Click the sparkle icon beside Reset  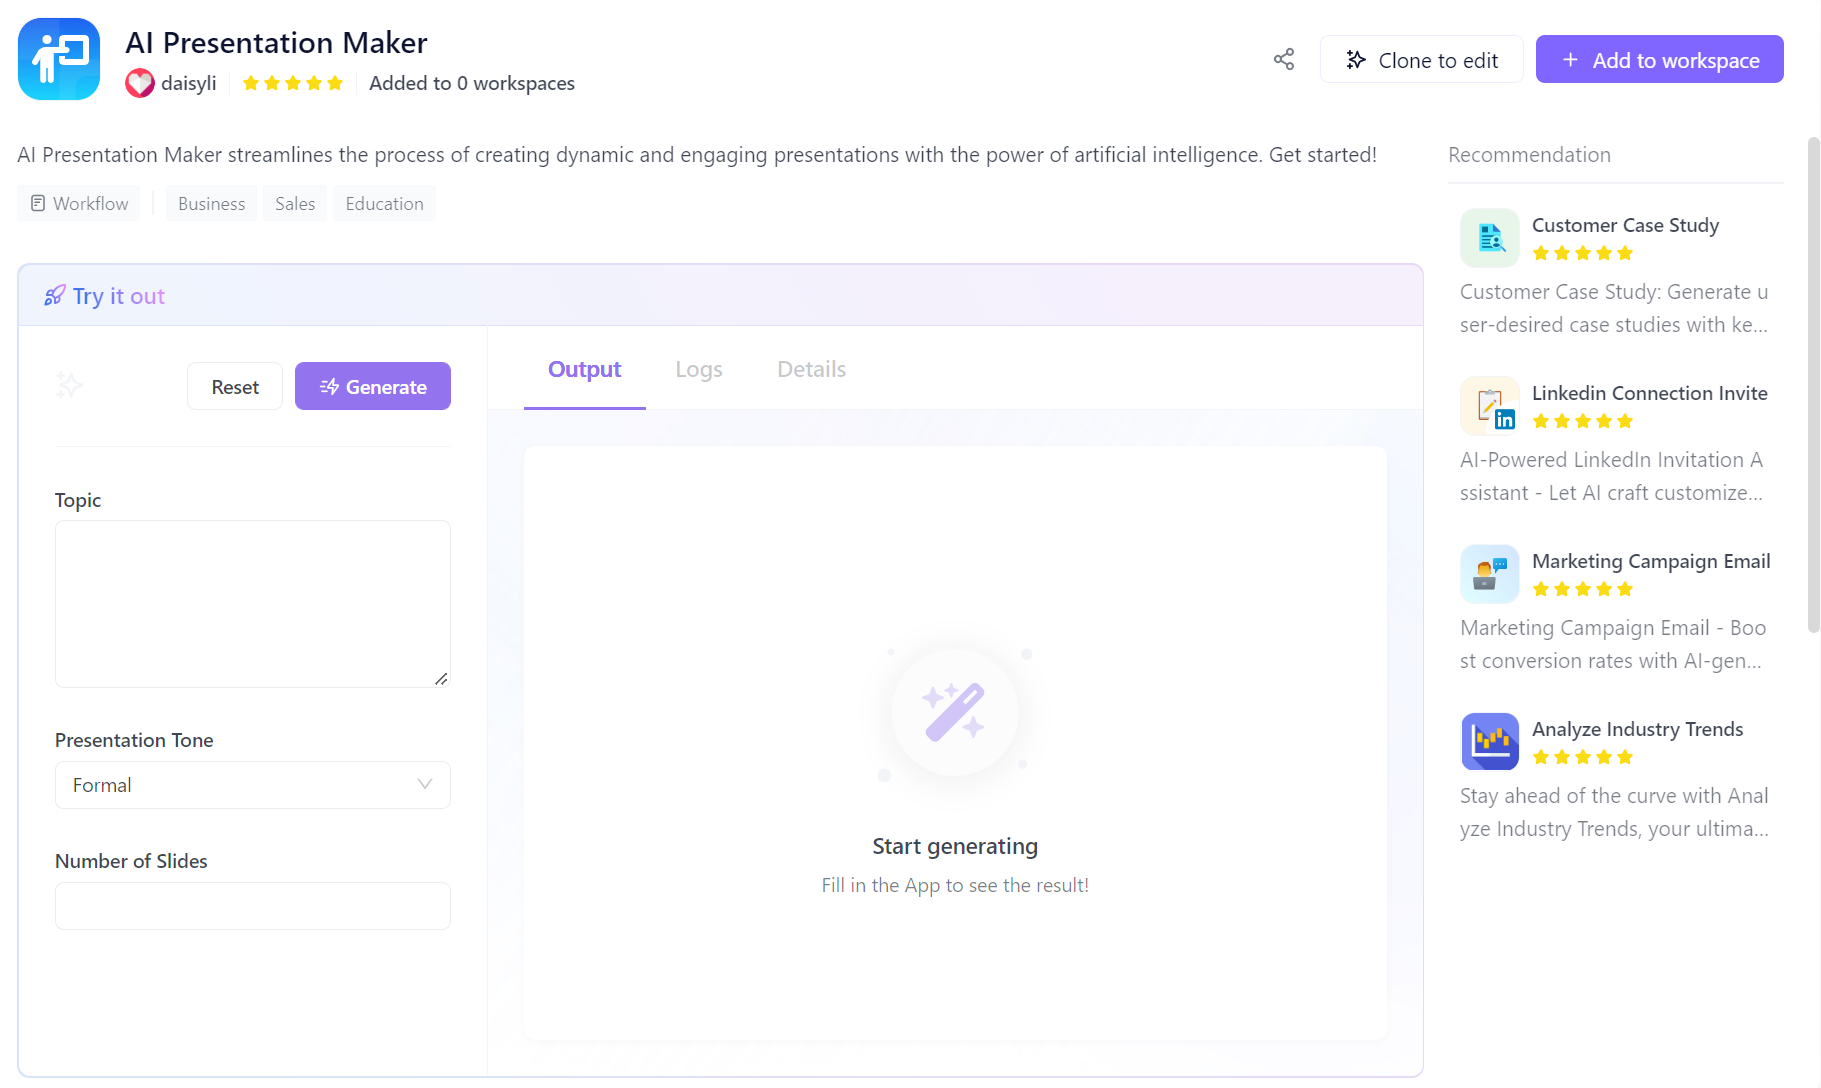69,385
